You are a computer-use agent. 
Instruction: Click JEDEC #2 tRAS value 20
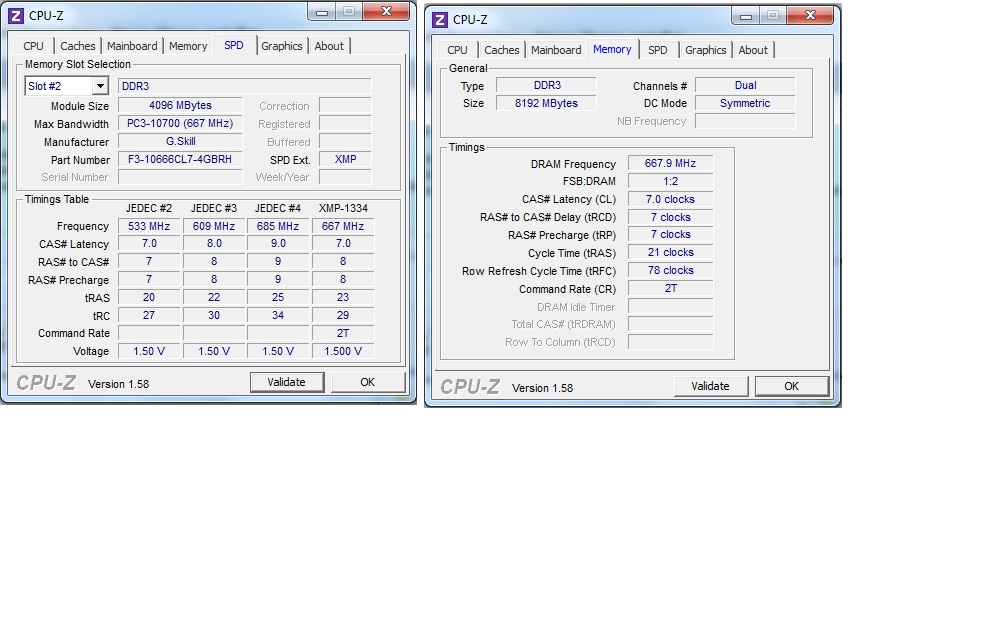(149, 297)
